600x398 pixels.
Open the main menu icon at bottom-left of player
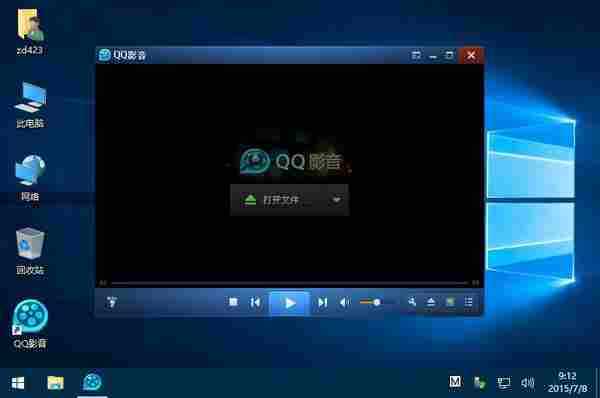111,302
